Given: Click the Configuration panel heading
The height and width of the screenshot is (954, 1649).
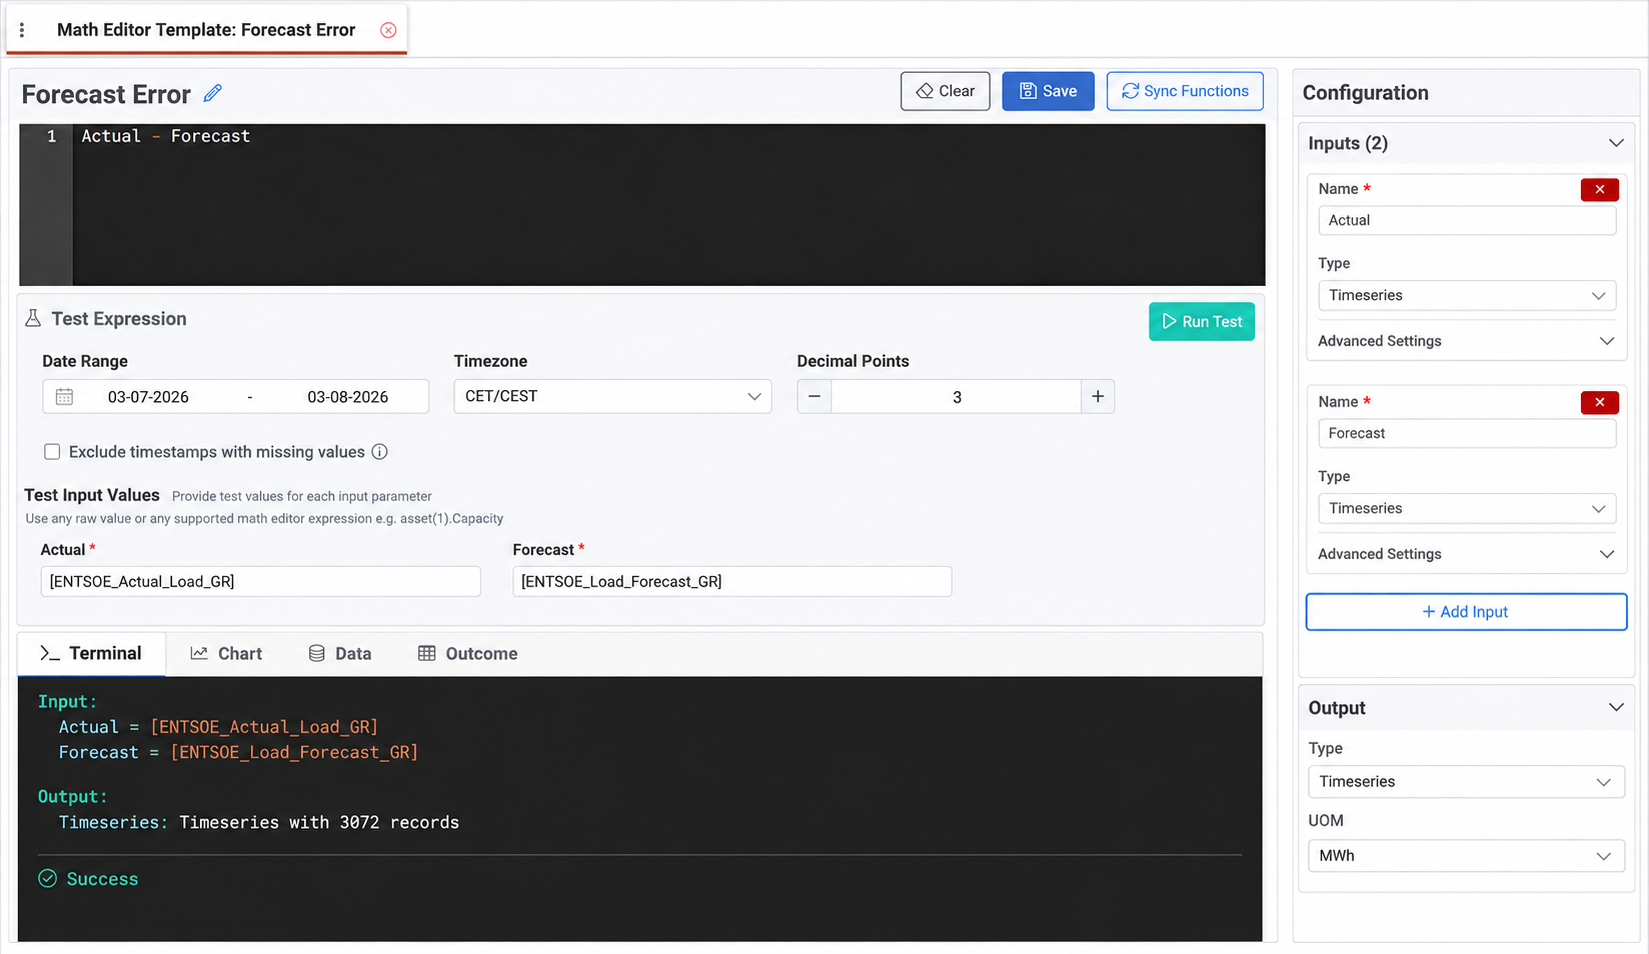Looking at the screenshot, I should pyautogui.click(x=1365, y=92).
